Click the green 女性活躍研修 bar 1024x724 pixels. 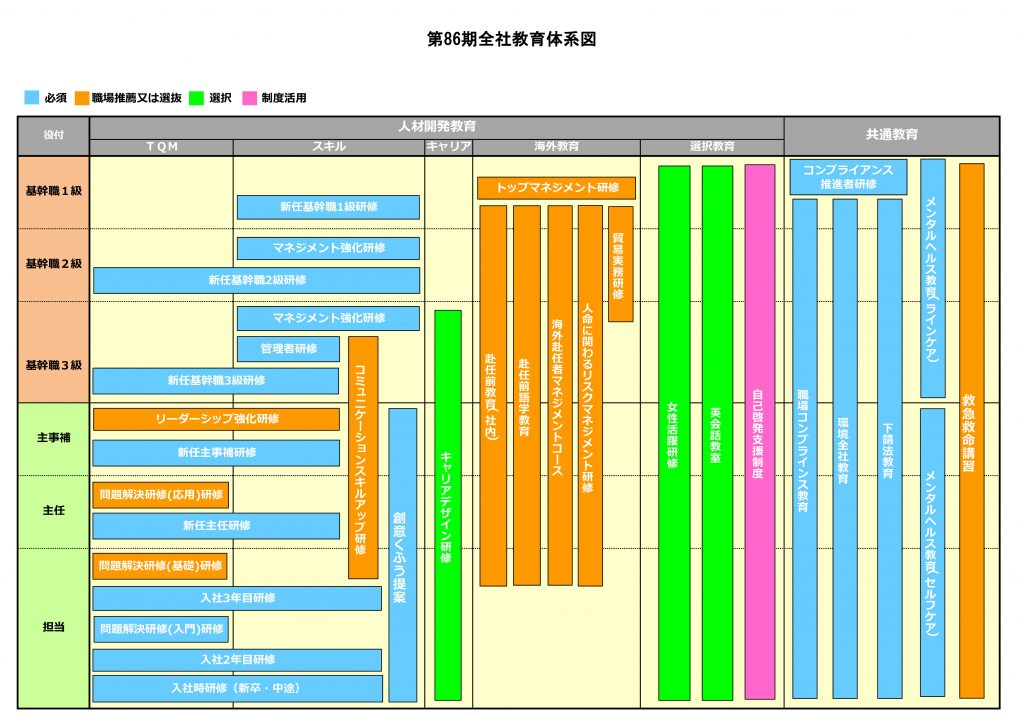click(x=674, y=433)
